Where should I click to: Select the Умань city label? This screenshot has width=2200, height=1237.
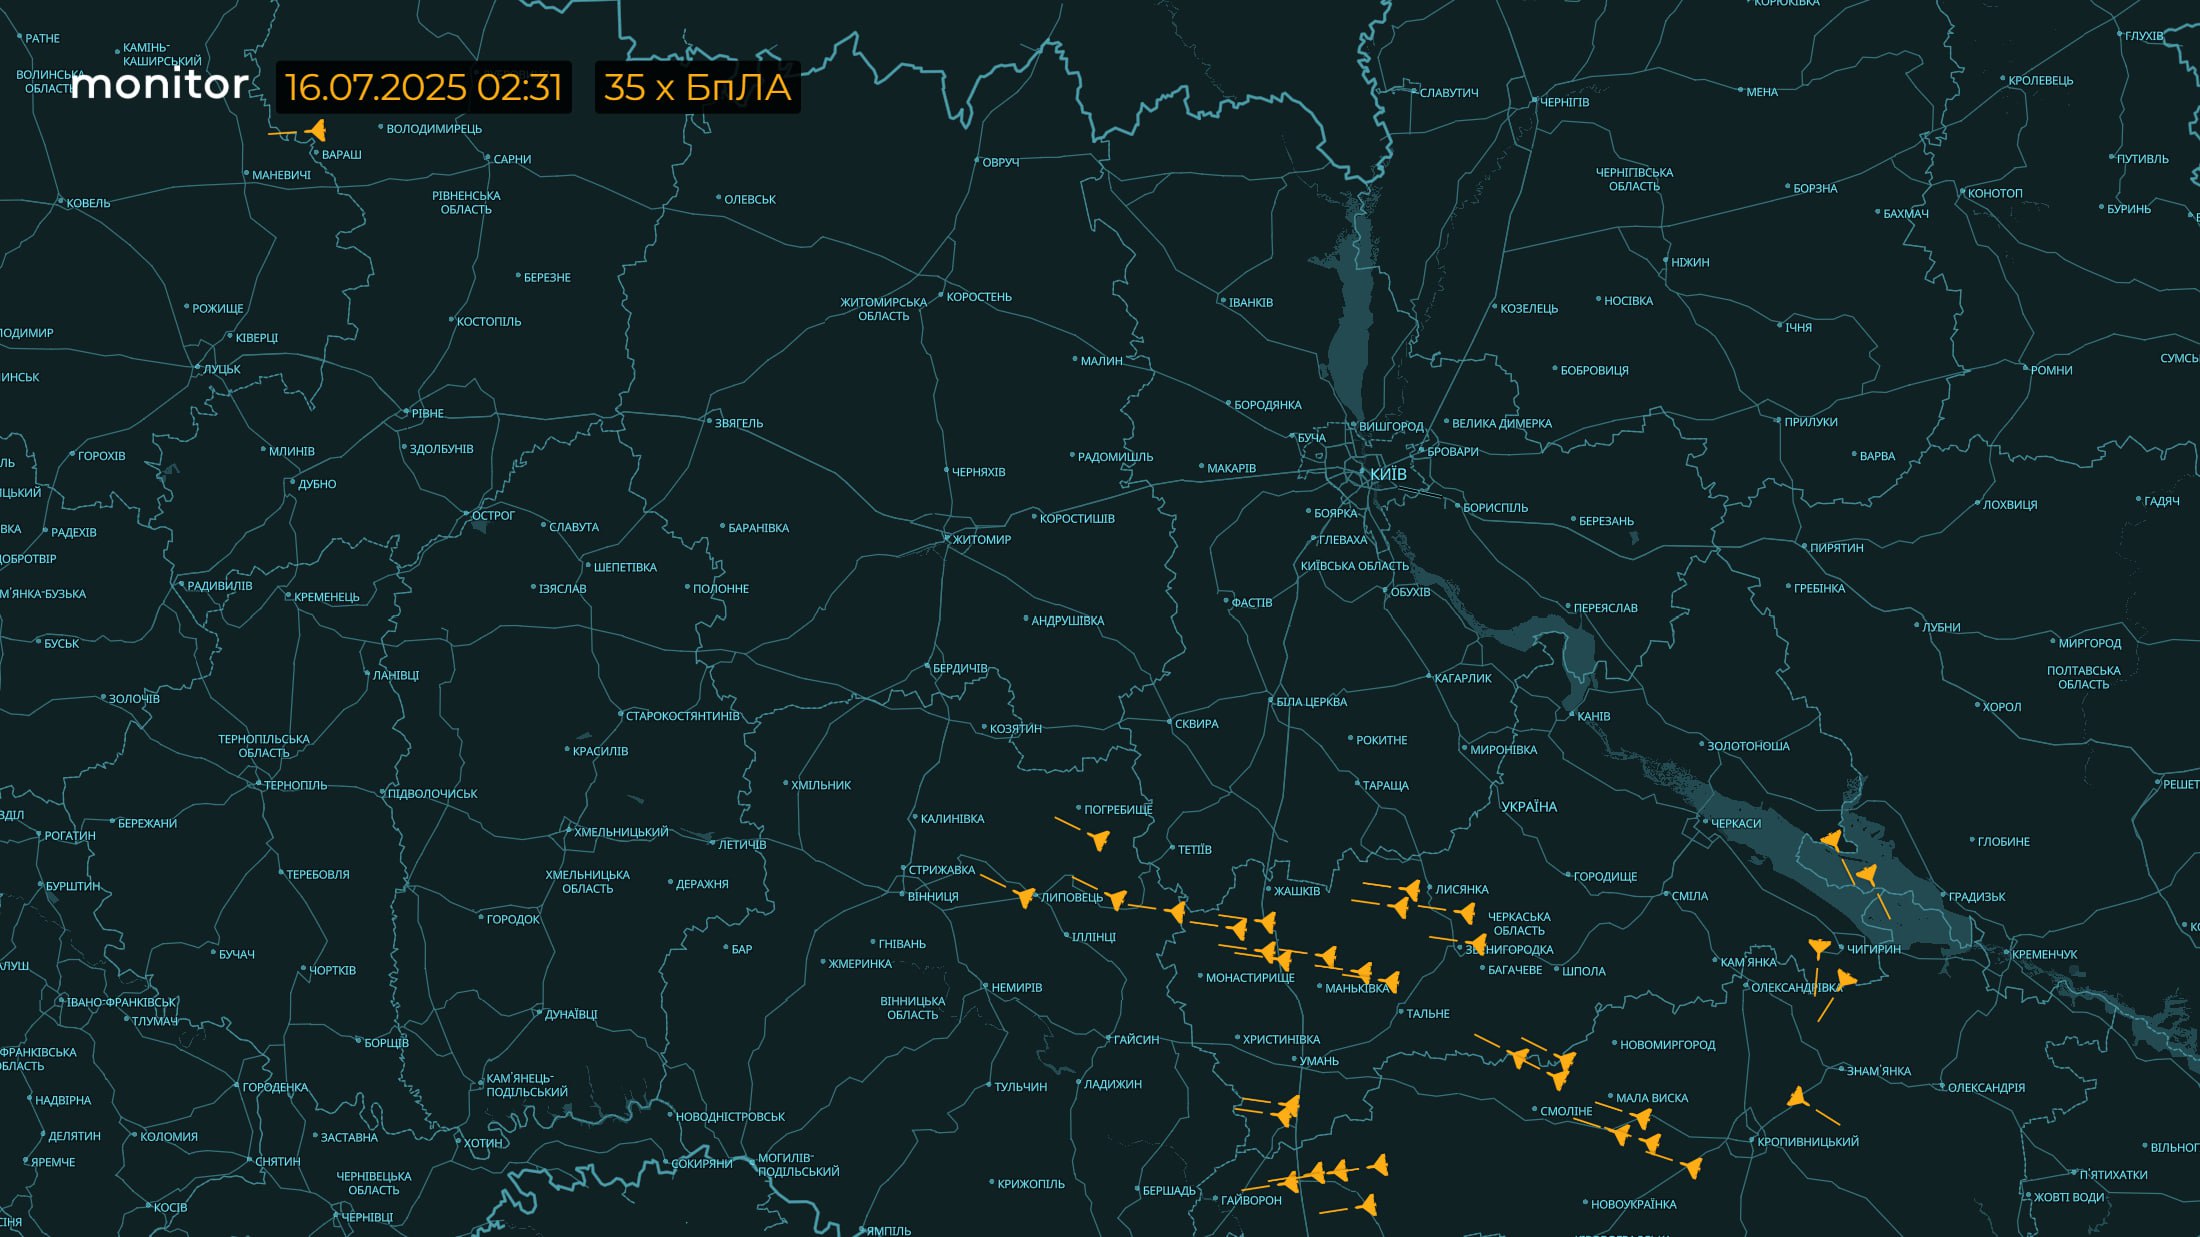pos(1319,1061)
